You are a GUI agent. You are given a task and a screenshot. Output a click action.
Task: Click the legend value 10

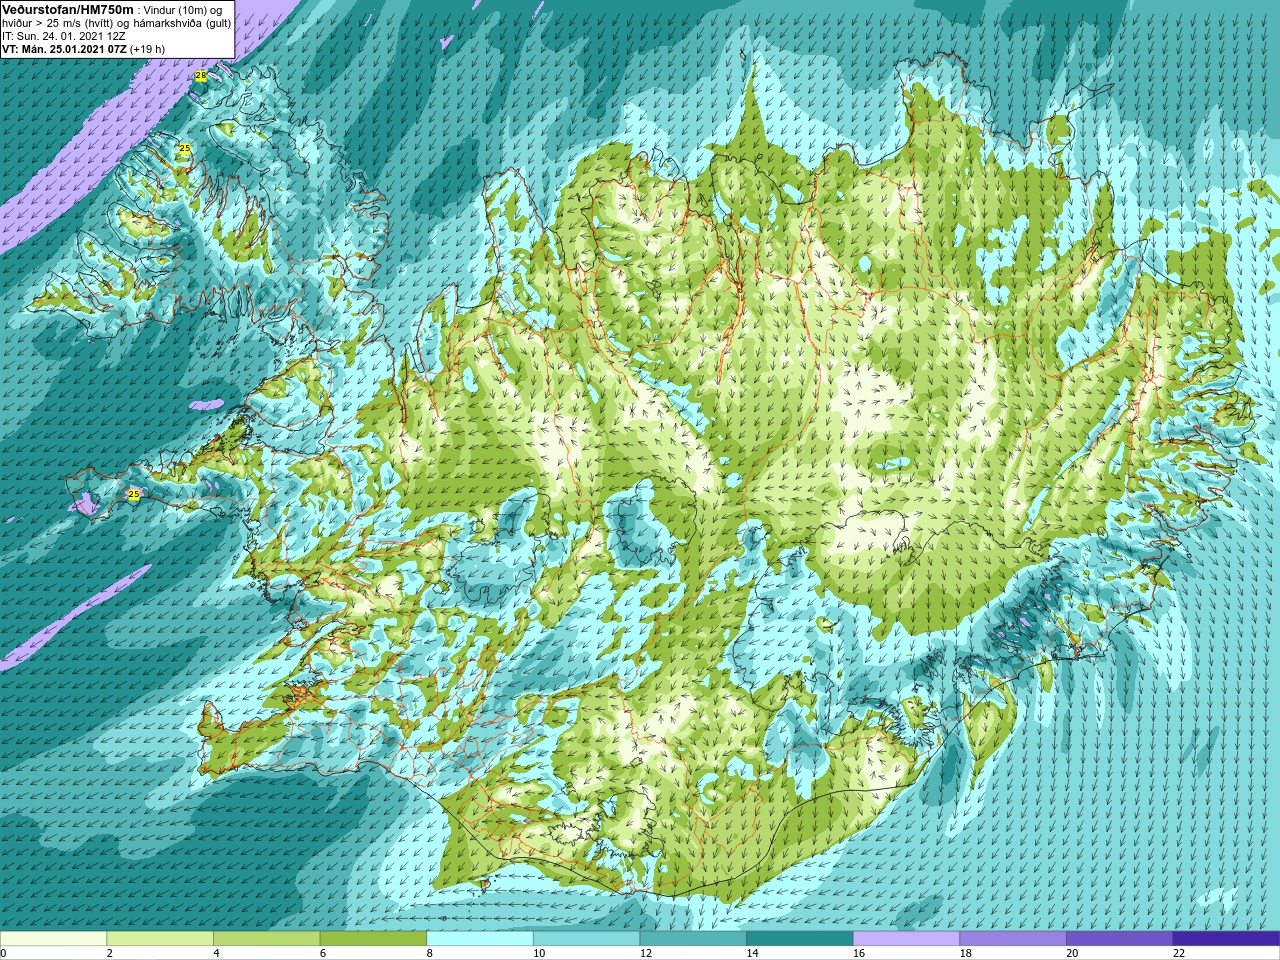[539, 953]
